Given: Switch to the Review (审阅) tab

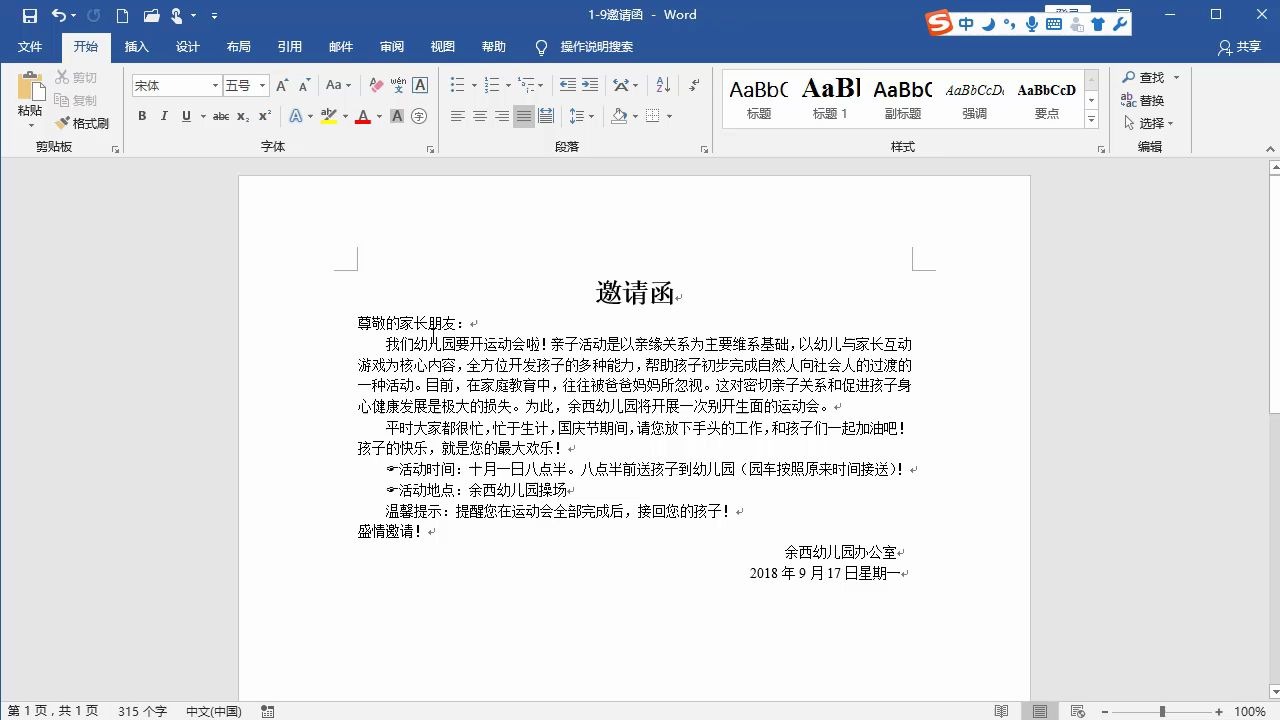Looking at the screenshot, I should pos(392,47).
